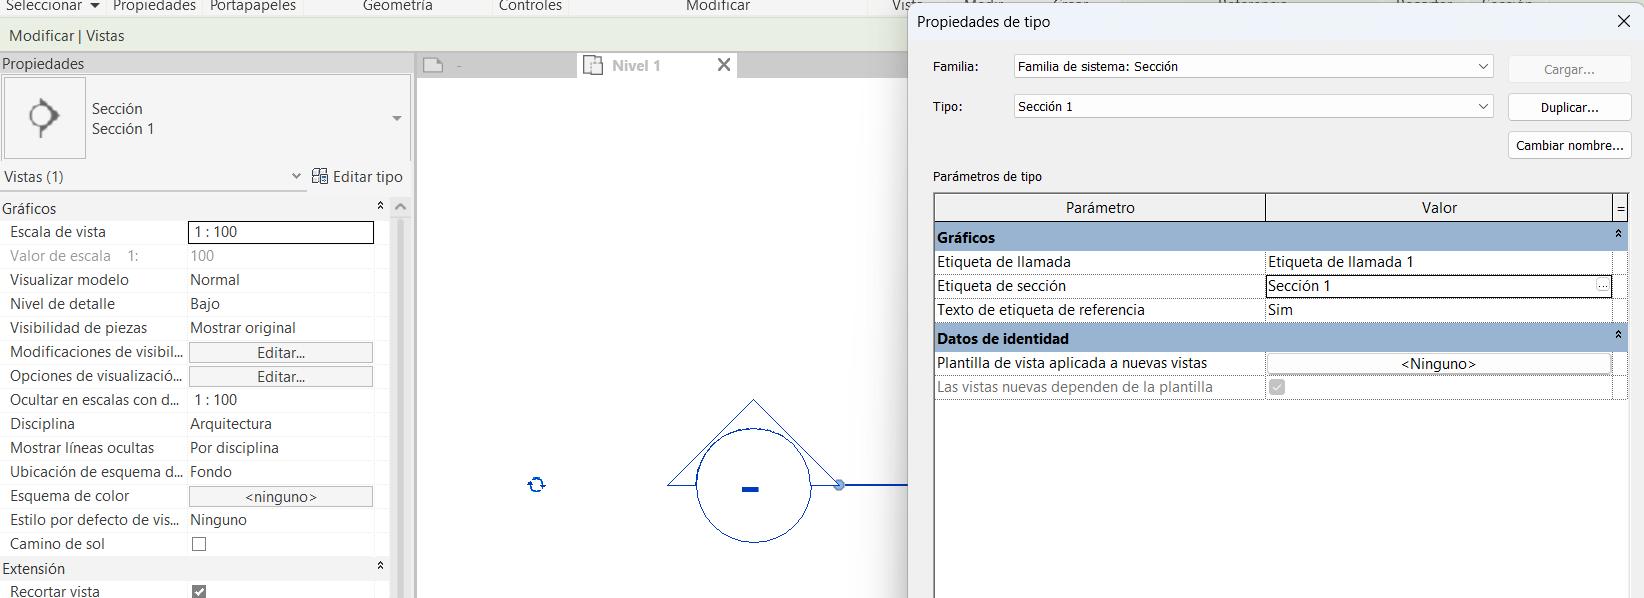Click the Cambiar nombre... button
This screenshot has height=598, width=1644.
1569,145
